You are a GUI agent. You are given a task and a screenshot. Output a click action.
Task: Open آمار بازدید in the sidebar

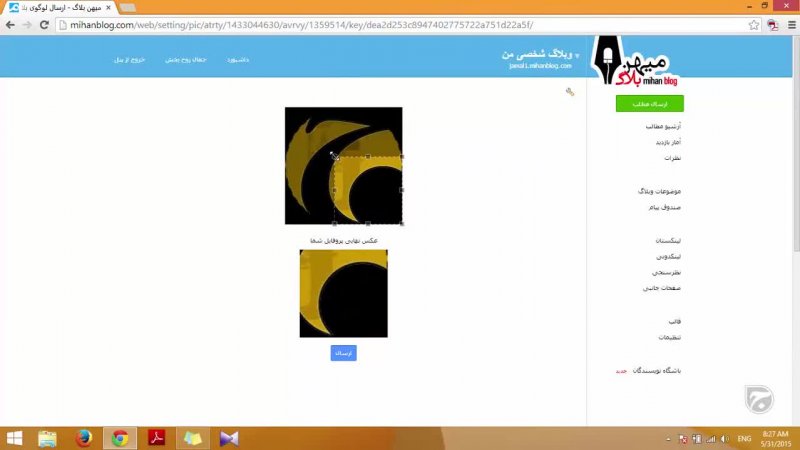pyautogui.click(x=668, y=142)
